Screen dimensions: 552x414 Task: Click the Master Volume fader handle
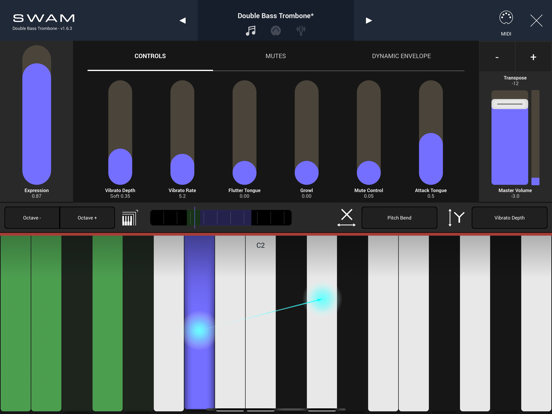pos(510,104)
